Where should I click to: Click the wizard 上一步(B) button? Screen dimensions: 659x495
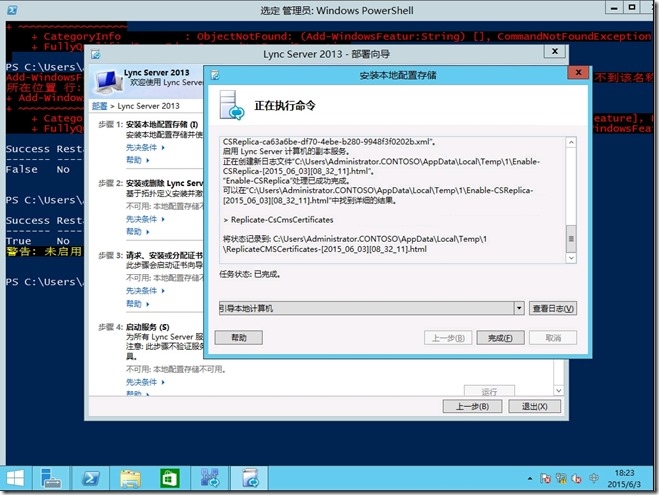[472, 406]
